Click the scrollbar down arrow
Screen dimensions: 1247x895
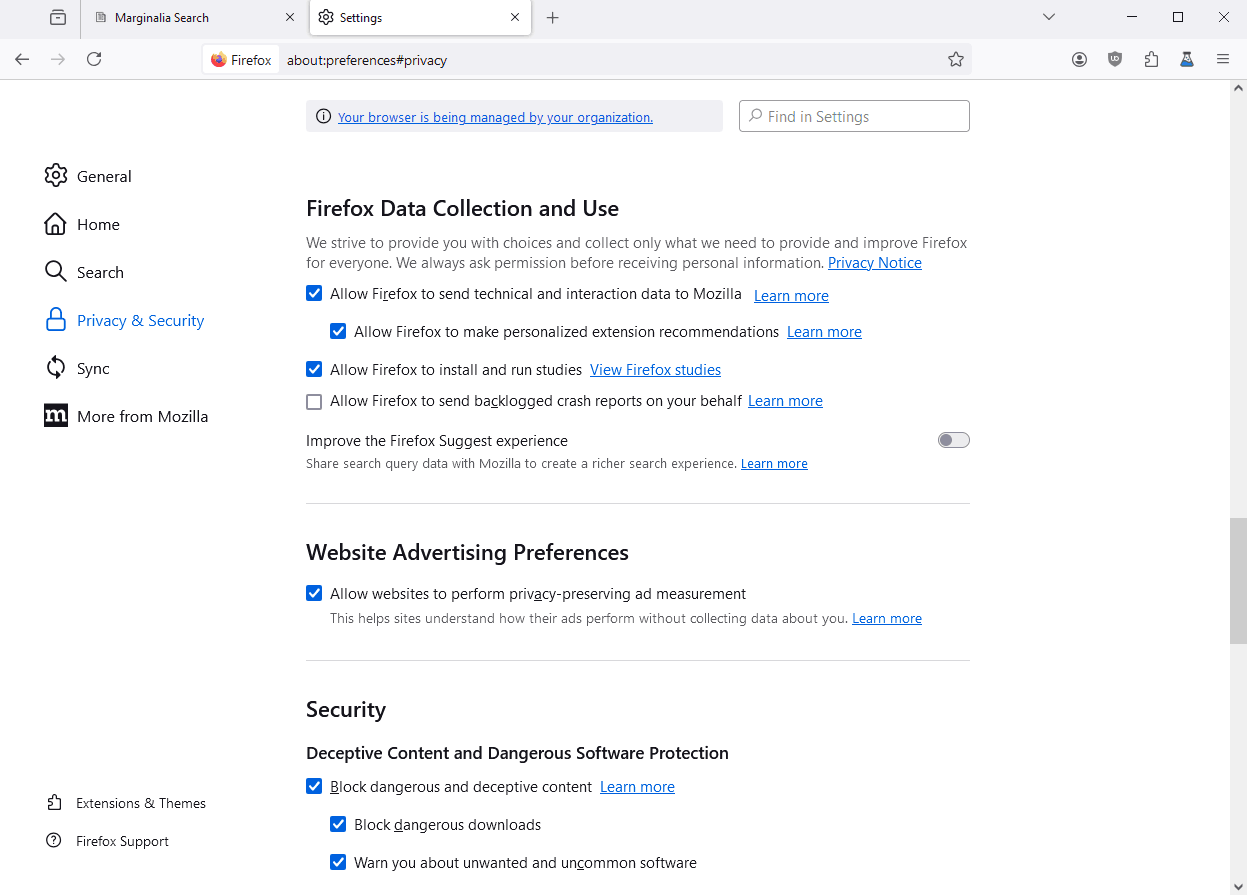(1238, 886)
